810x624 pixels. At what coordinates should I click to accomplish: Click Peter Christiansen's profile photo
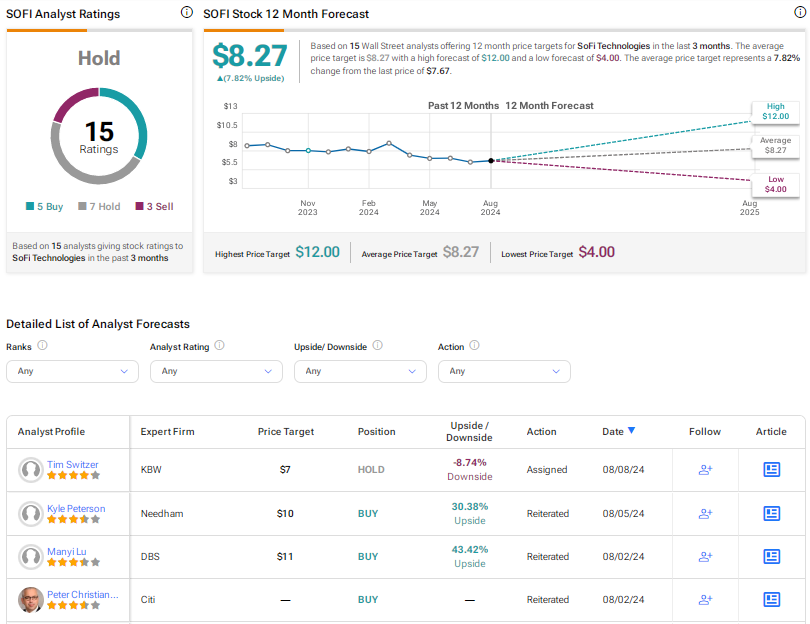(x=30, y=600)
